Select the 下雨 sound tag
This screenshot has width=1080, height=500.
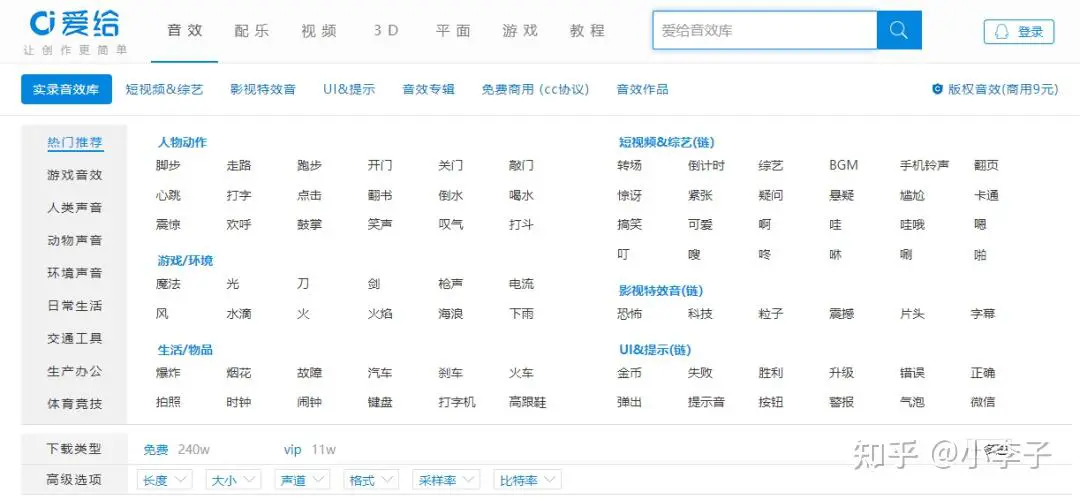point(521,313)
